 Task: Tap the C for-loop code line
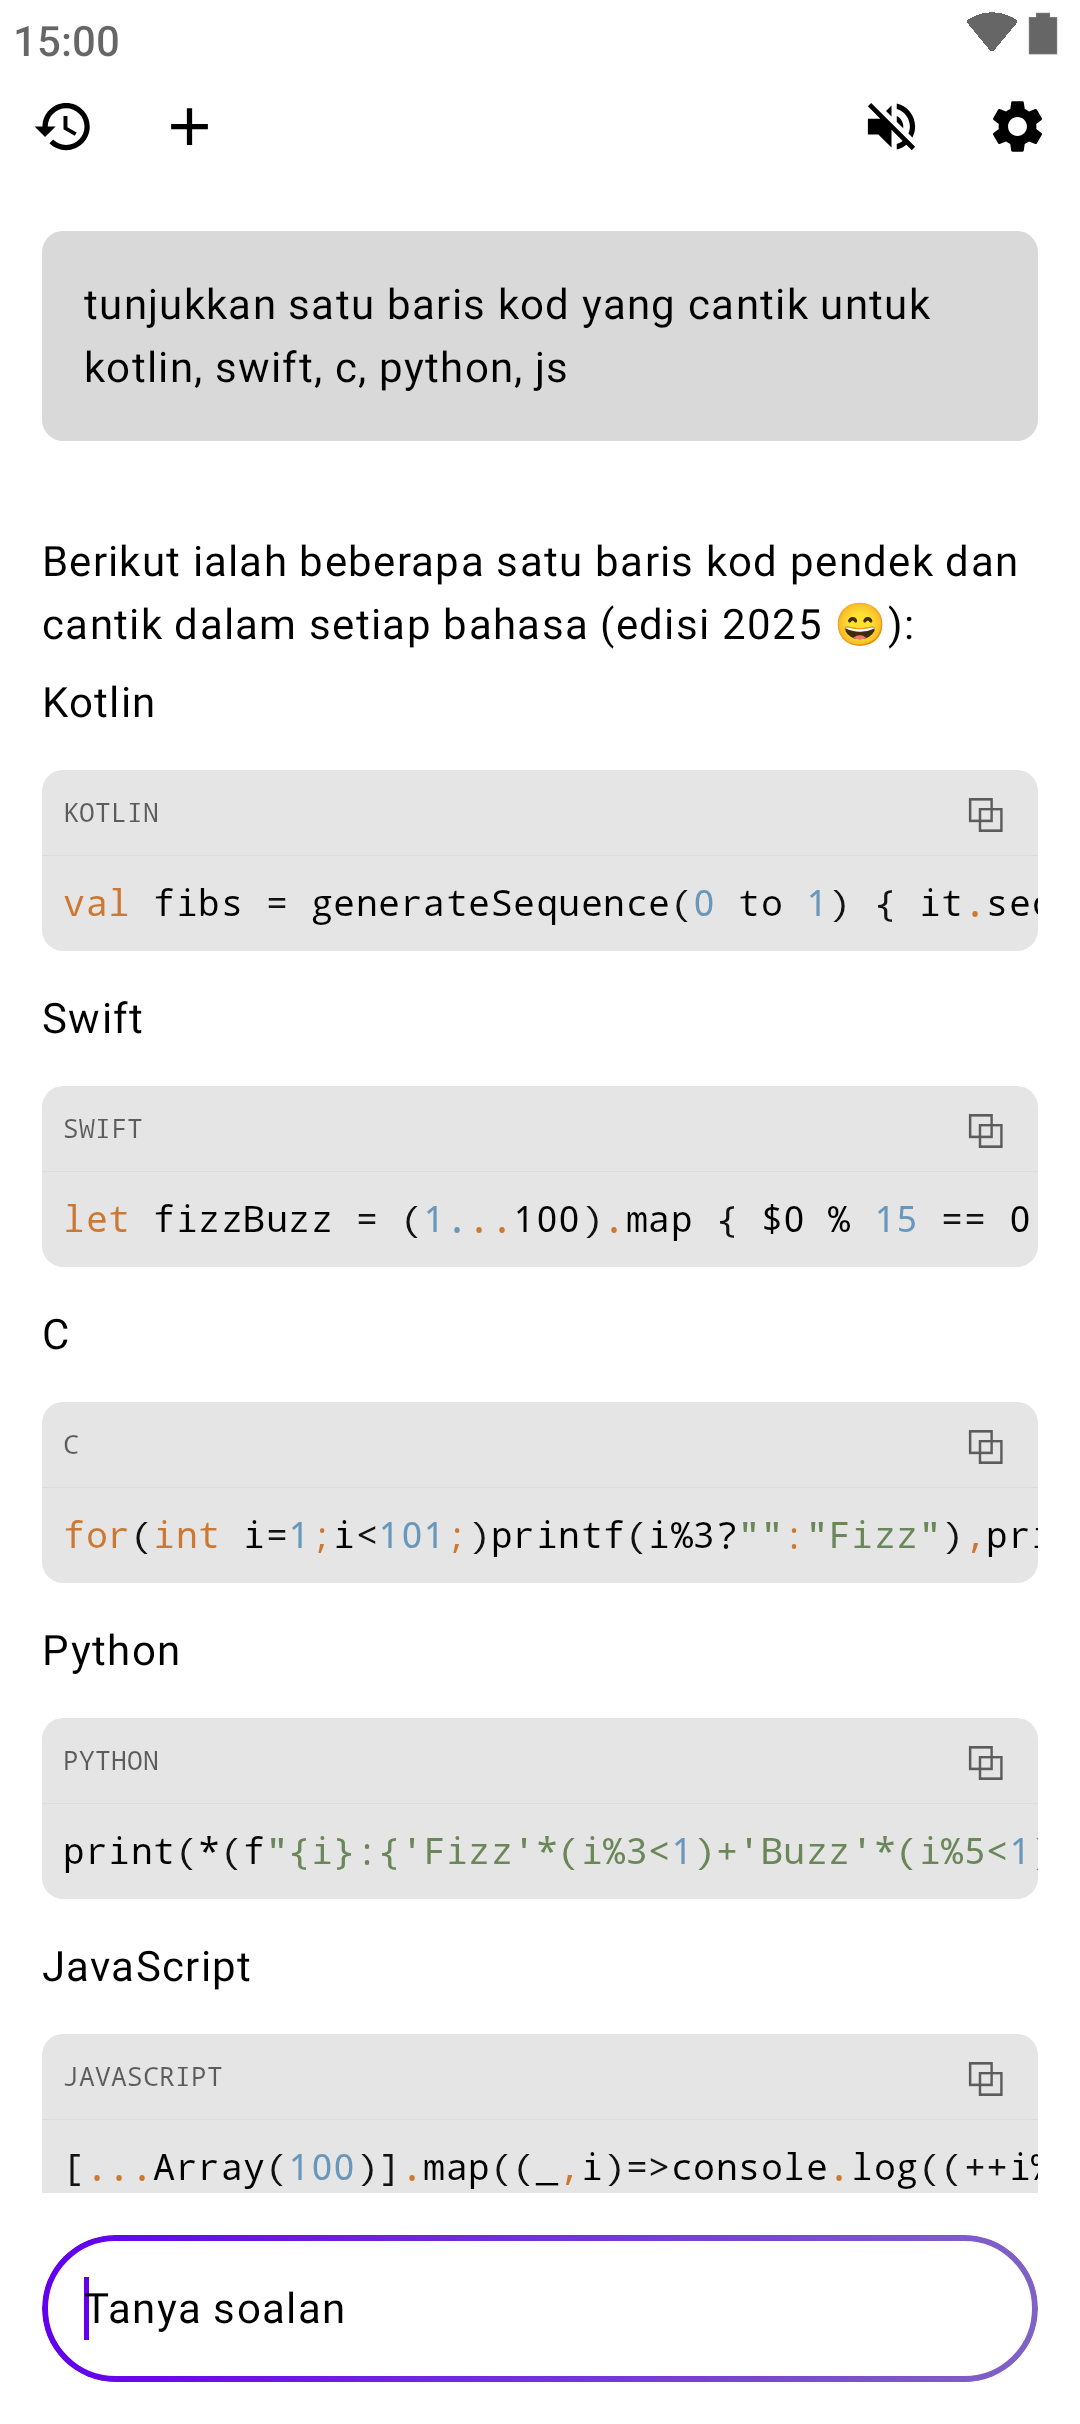540,1536
